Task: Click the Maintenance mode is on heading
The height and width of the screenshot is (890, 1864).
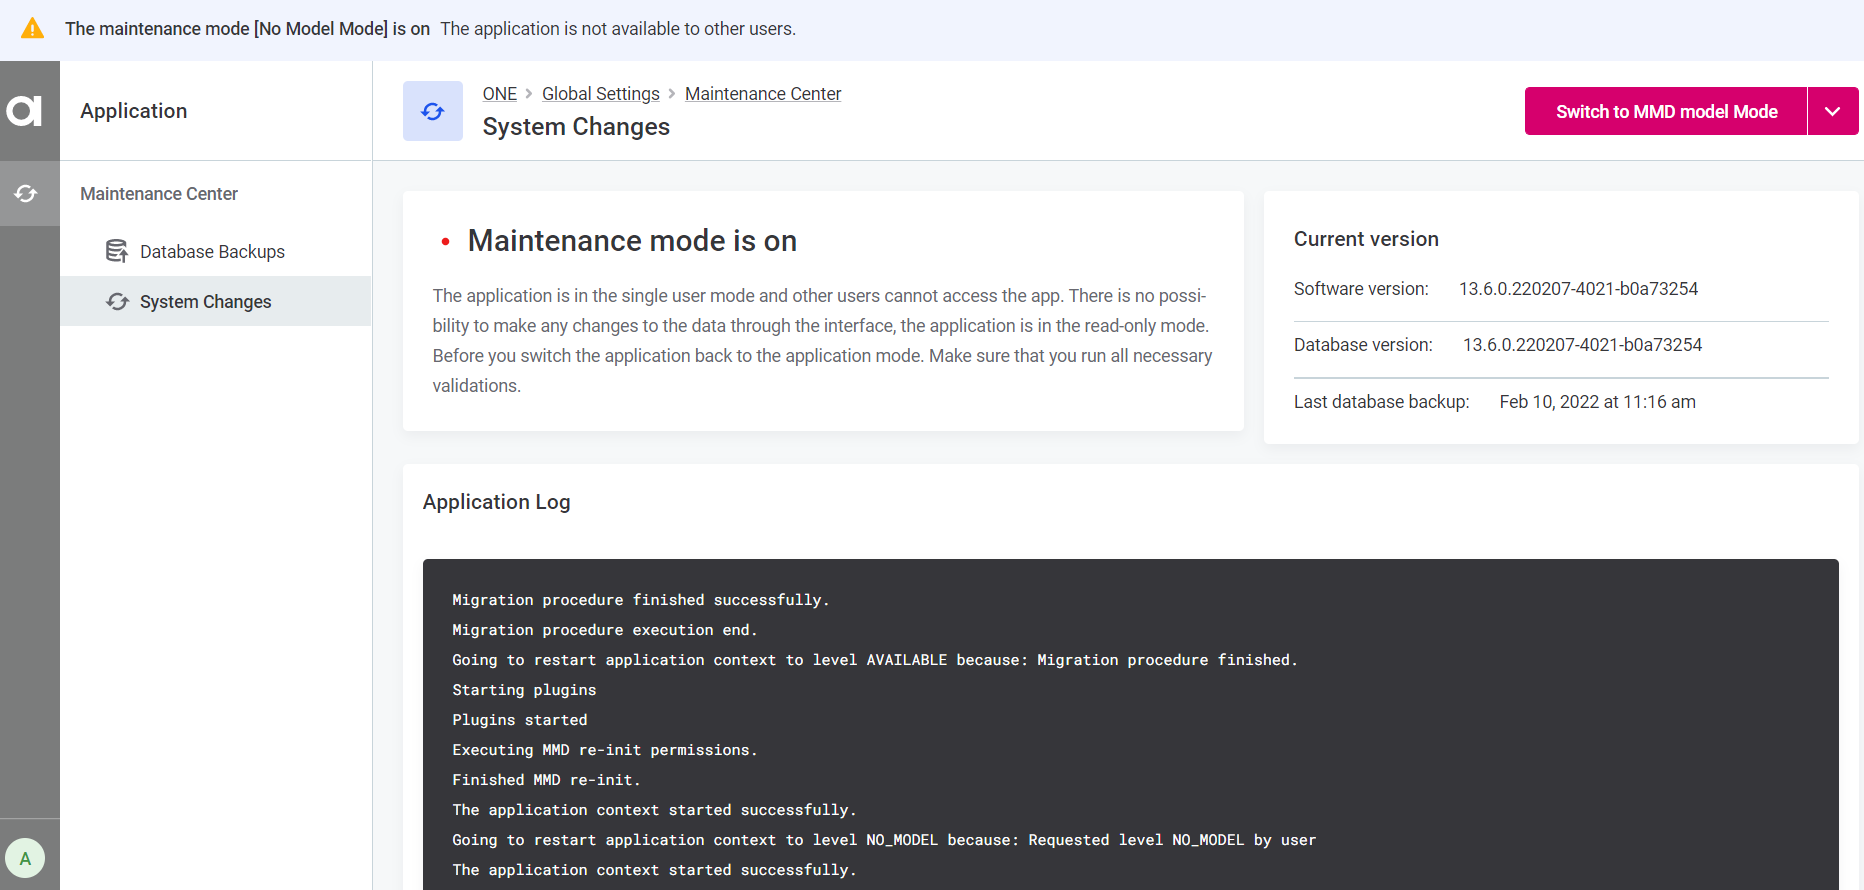Action: tap(632, 241)
